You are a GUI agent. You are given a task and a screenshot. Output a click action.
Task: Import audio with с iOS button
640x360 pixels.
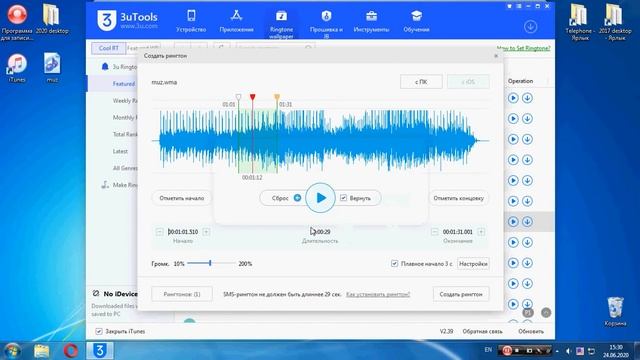point(468,82)
